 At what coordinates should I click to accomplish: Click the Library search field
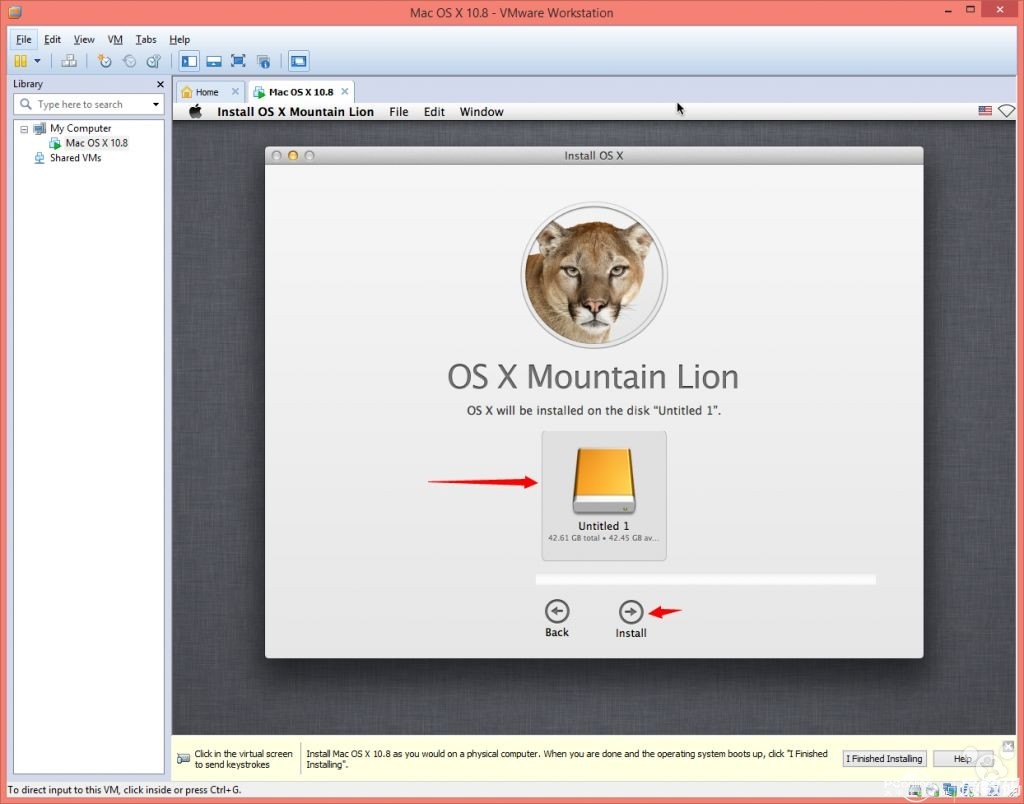(x=88, y=105)
